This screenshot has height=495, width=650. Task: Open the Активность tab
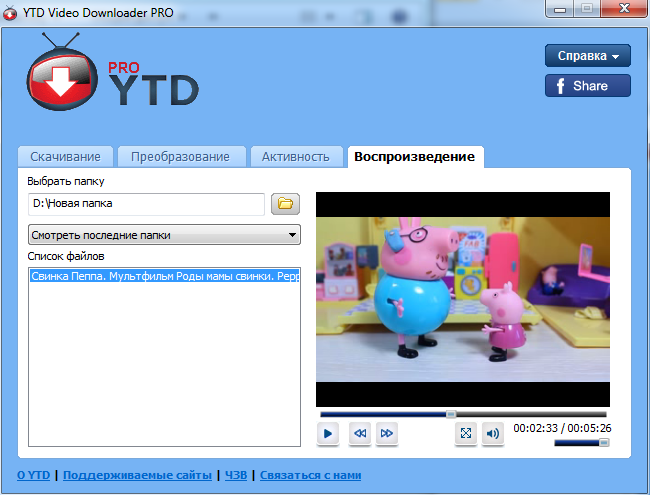[x=295, y=156]
